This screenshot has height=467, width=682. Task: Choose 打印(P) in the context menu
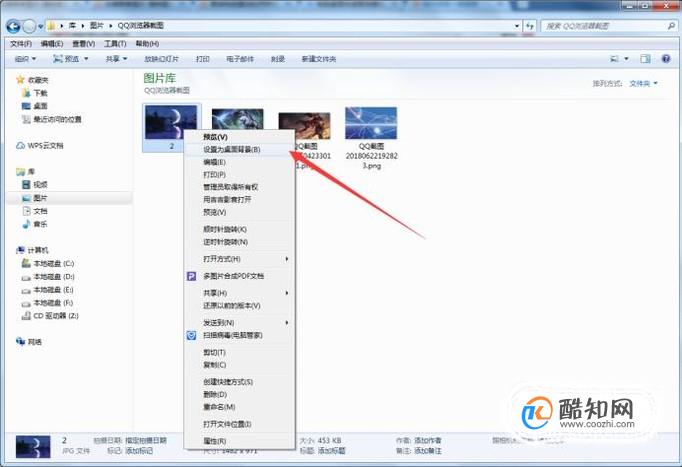240,174
